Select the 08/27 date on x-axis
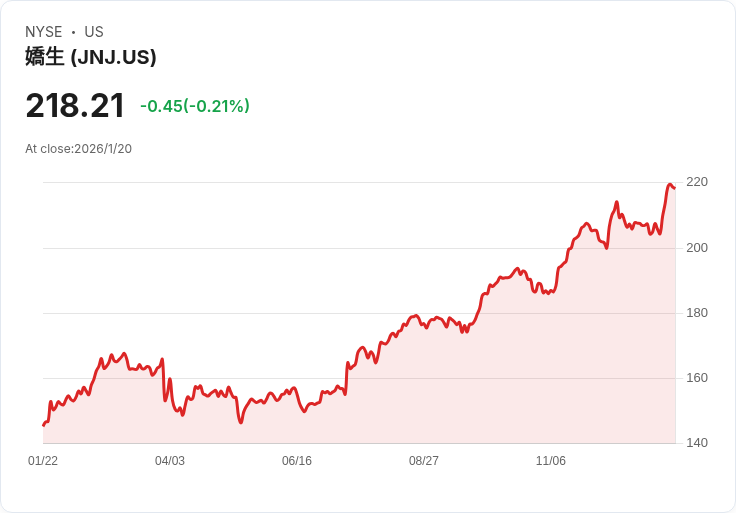736x513 pixels. tap(424, 461)
